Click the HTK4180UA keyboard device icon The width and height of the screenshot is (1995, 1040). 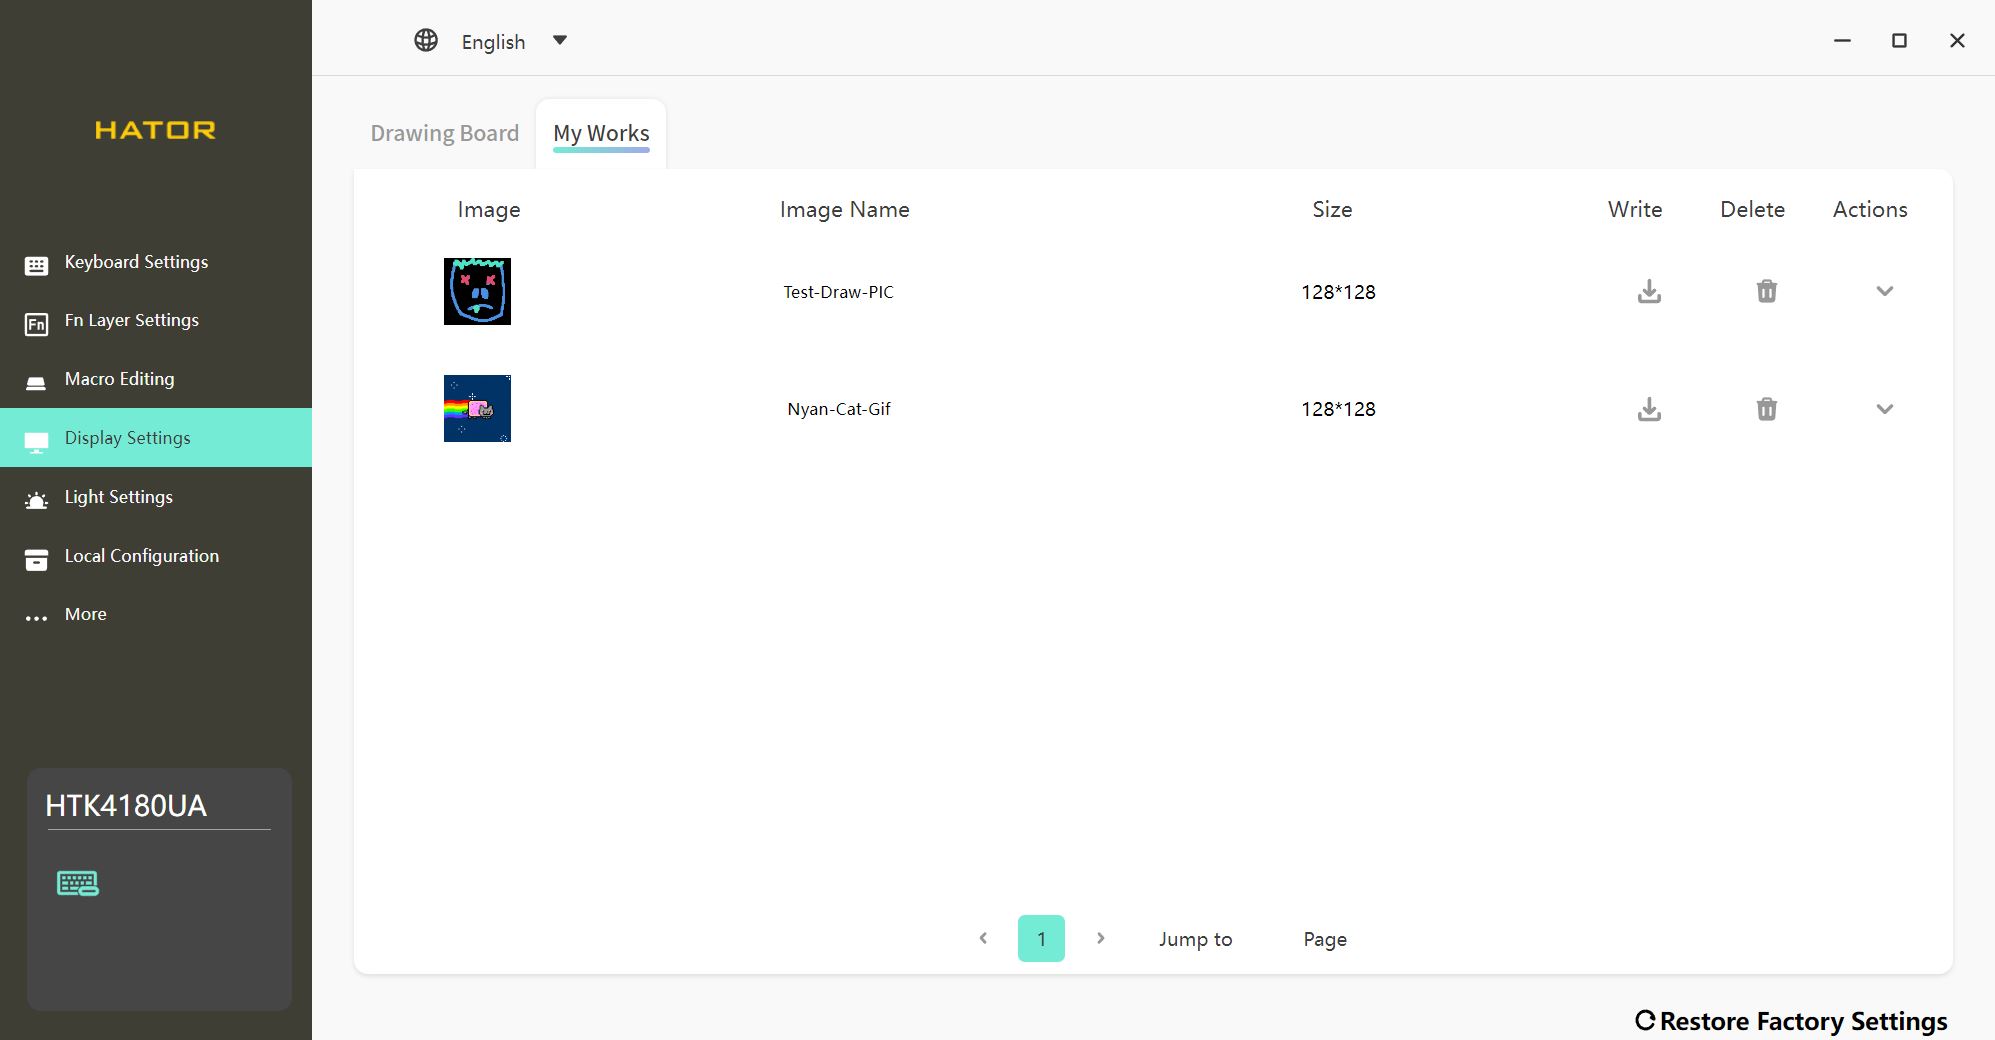click(x=78, y=883)
